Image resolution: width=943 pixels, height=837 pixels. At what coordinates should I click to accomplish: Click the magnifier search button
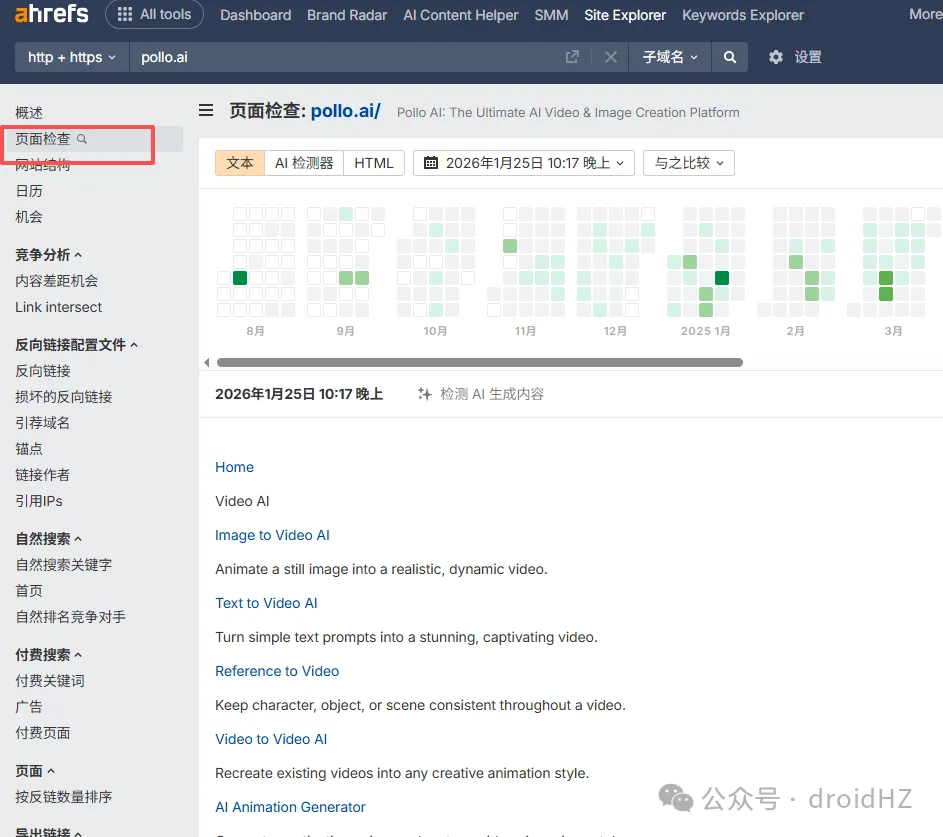tap(730, 57)
